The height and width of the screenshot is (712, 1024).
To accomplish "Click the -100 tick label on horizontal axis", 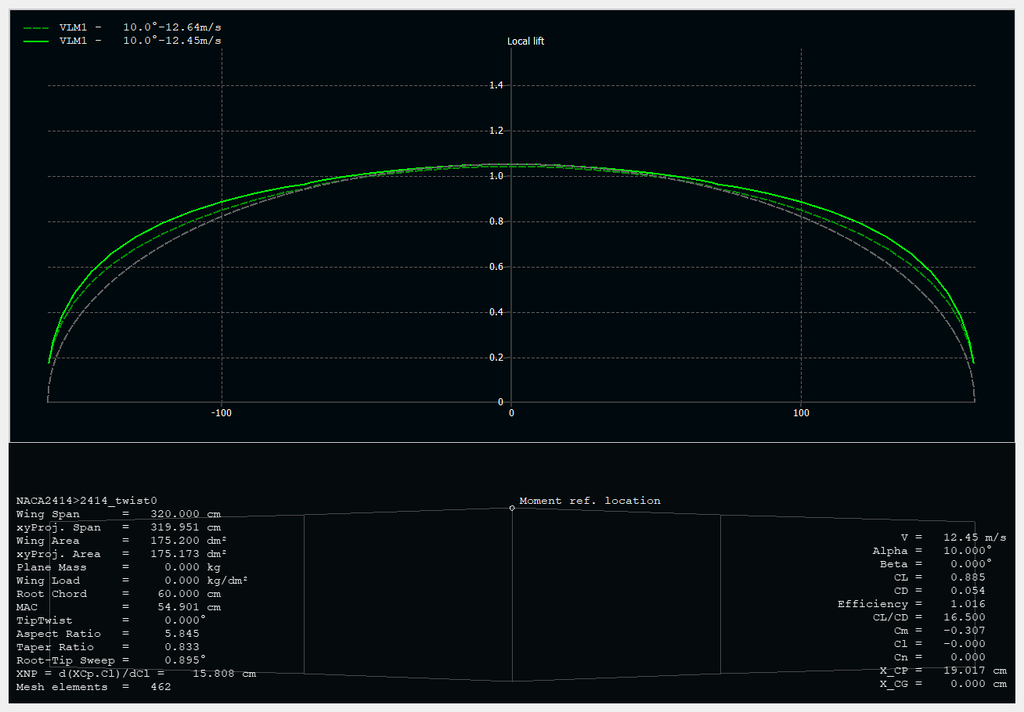I will point(221,413).
